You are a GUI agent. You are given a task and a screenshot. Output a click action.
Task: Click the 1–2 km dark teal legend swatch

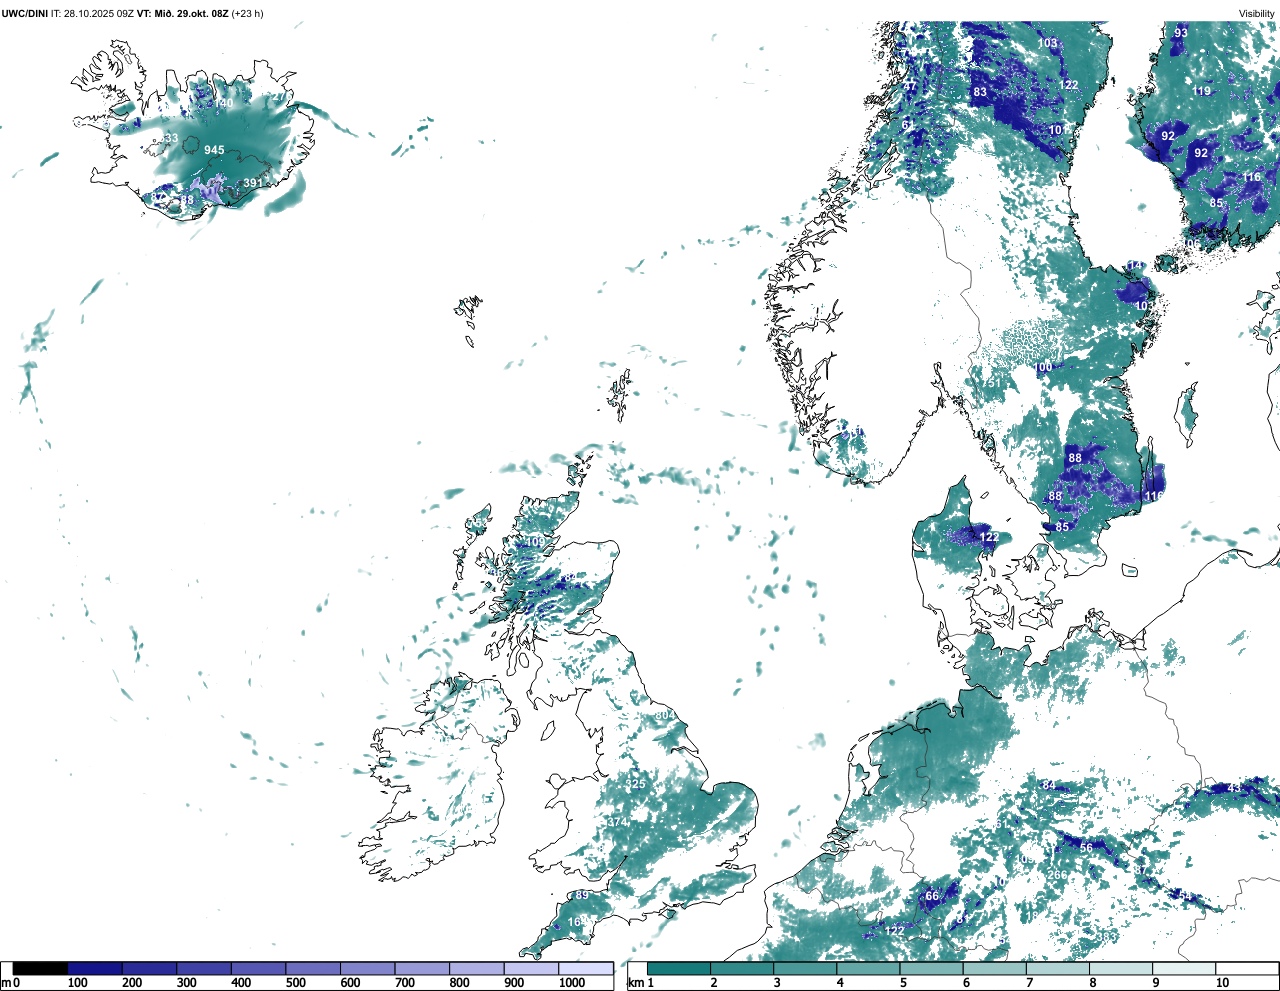pos(679,968)
